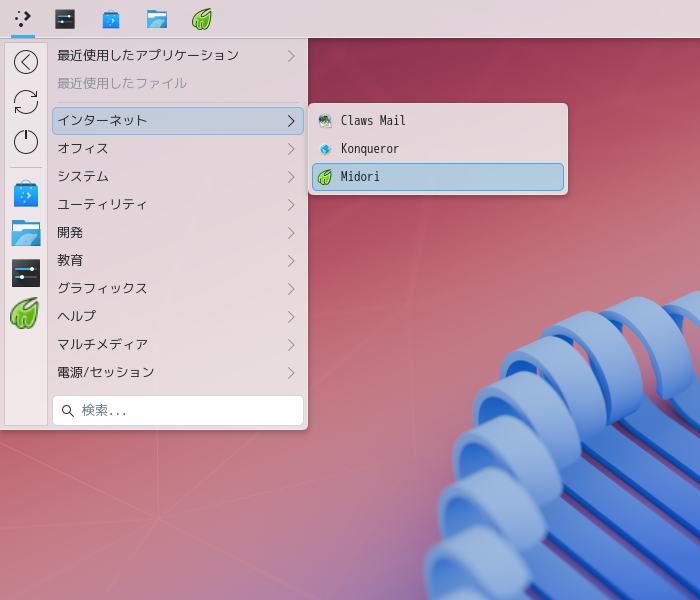The height and width of the screenshot is (600, 700).
Task: Open the オフィス category
Action: (x=178, y=149)
